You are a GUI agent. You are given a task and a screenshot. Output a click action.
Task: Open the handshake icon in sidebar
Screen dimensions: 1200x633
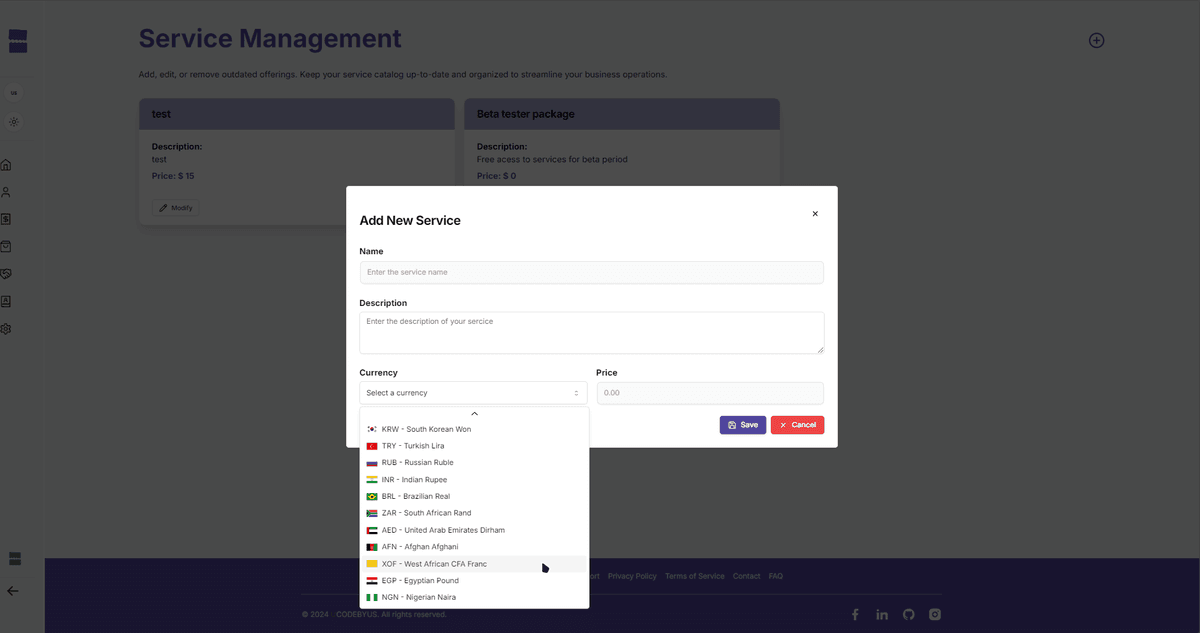pos(6,274)
